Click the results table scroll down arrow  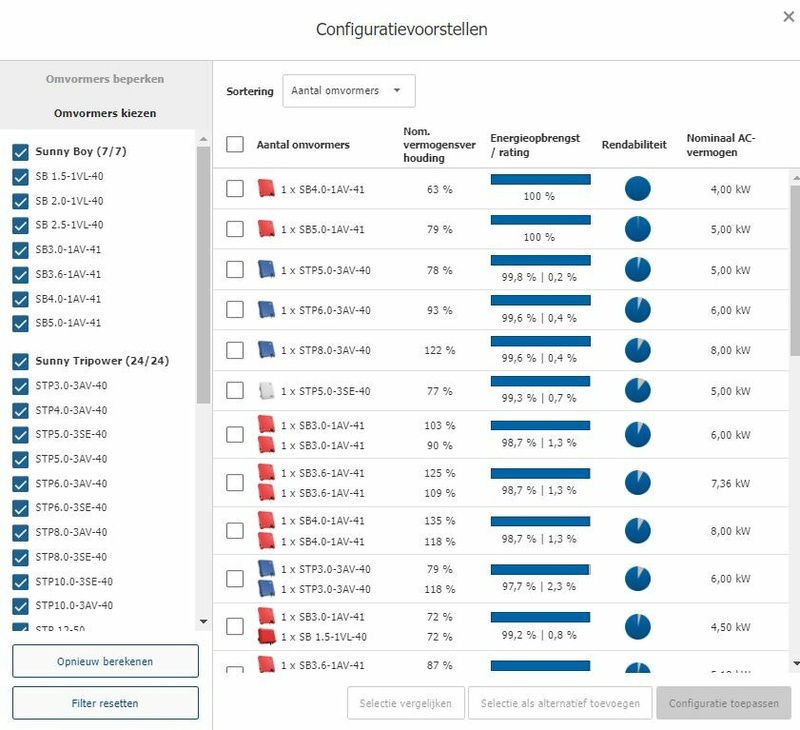[796, 664]
